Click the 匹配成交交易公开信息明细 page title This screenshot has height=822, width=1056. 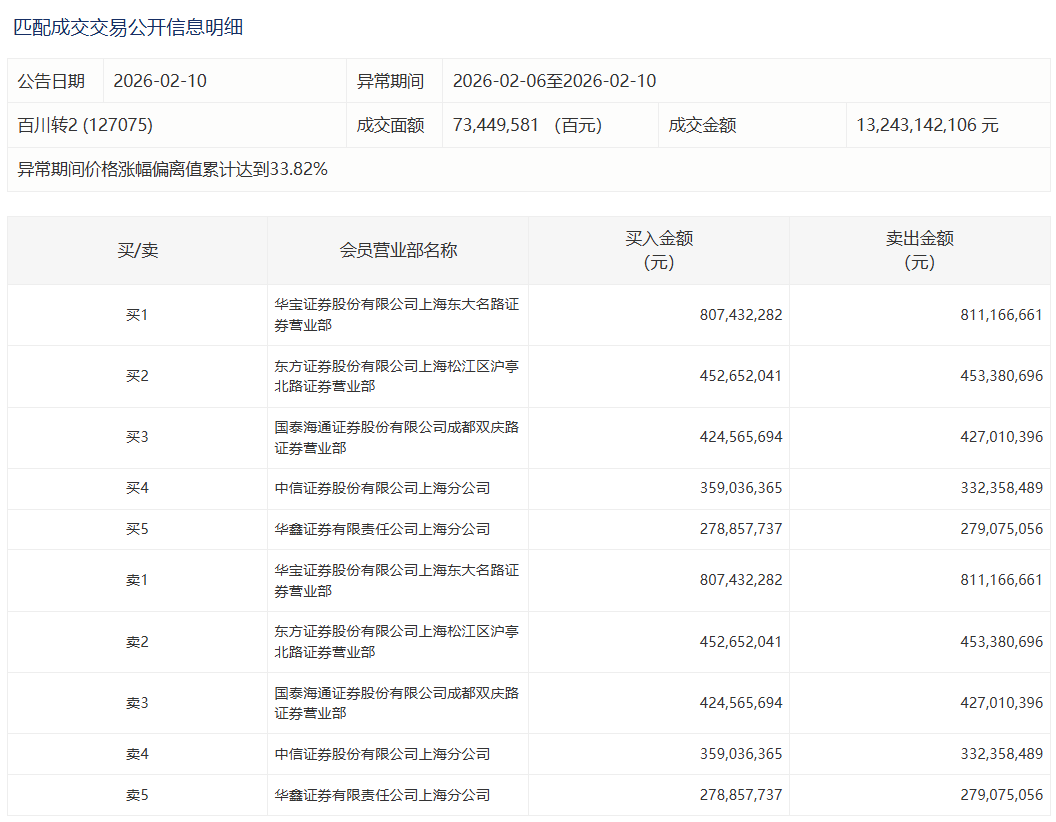pos(128,28)
